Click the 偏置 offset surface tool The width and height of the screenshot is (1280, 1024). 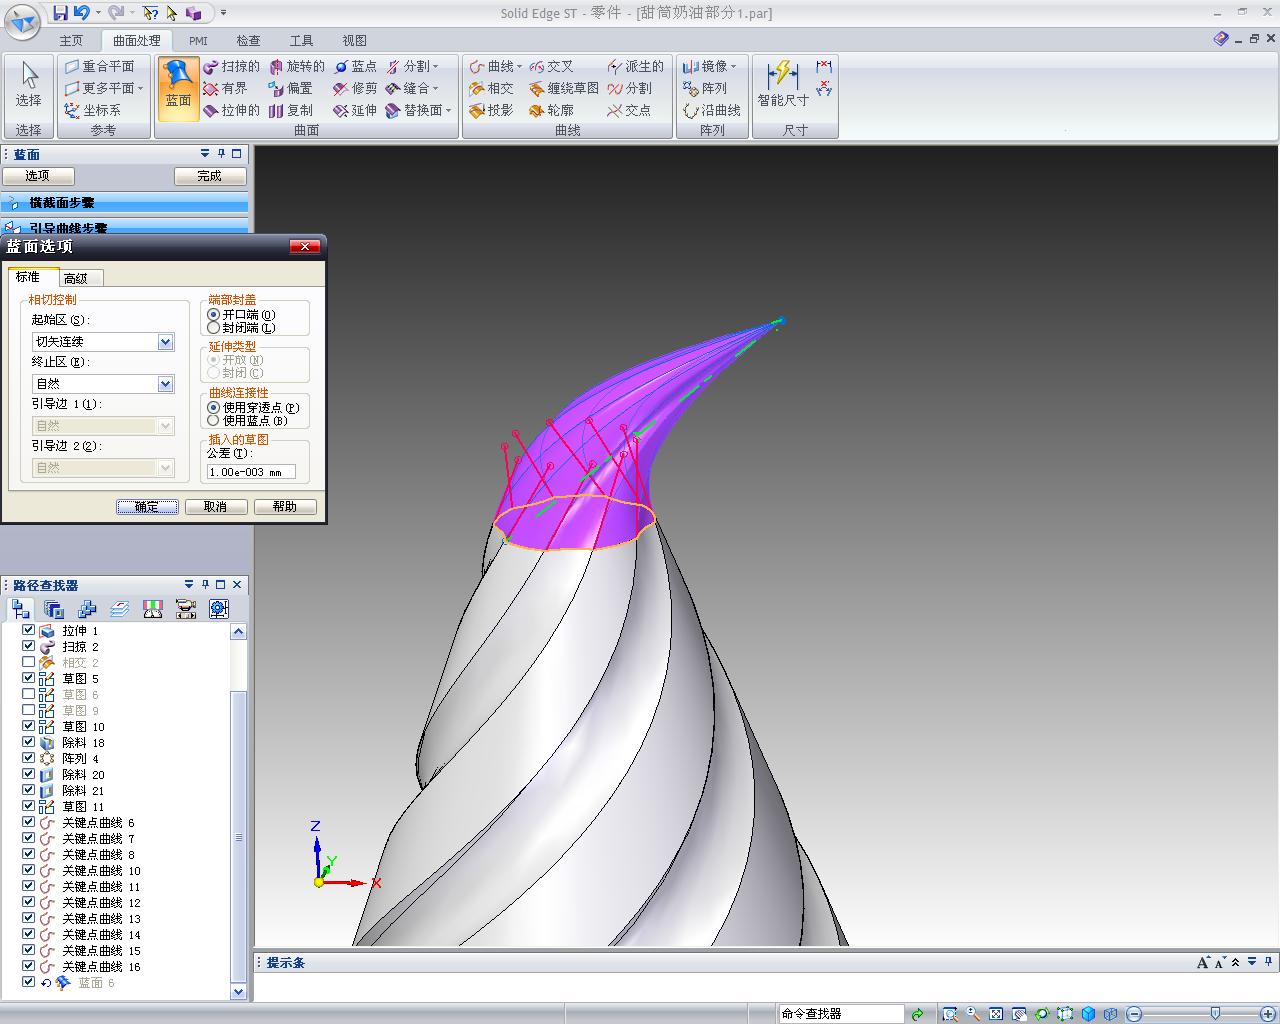pyautogui.click(x=290, y=88)
